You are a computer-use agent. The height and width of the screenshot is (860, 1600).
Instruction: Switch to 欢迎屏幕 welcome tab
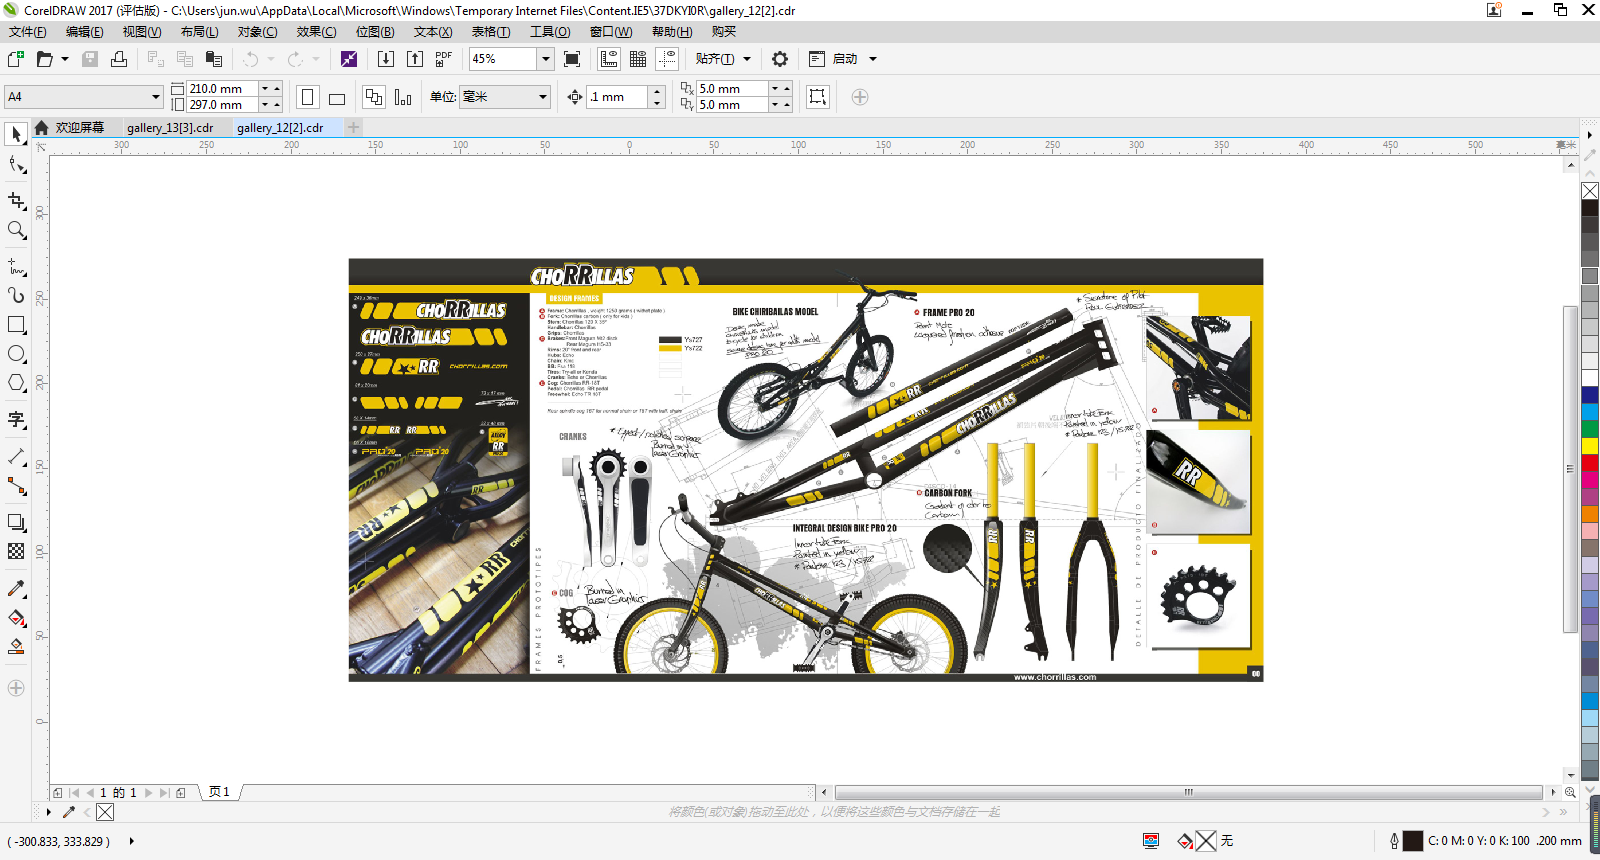pos(70,128)
